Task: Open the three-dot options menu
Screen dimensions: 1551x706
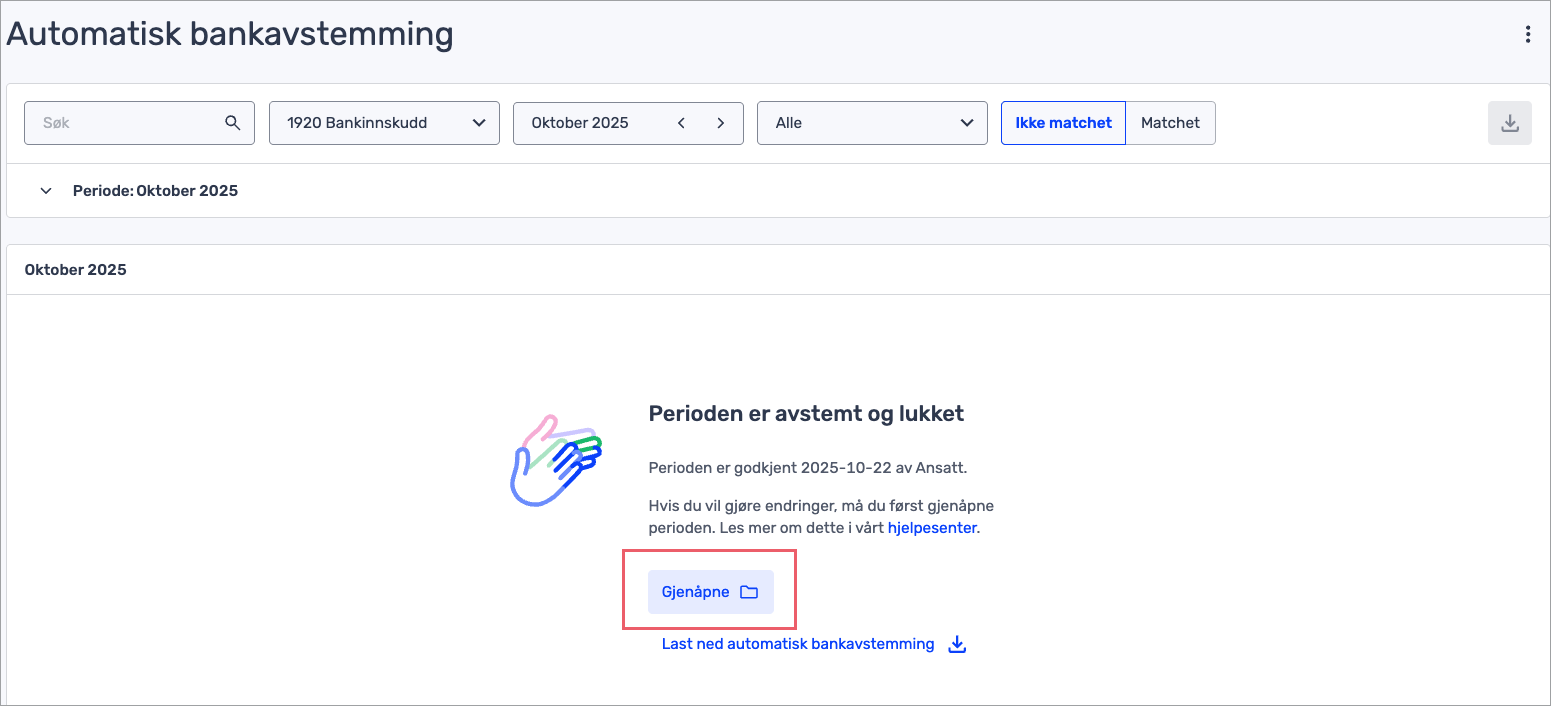Action: pos(1527,35)
